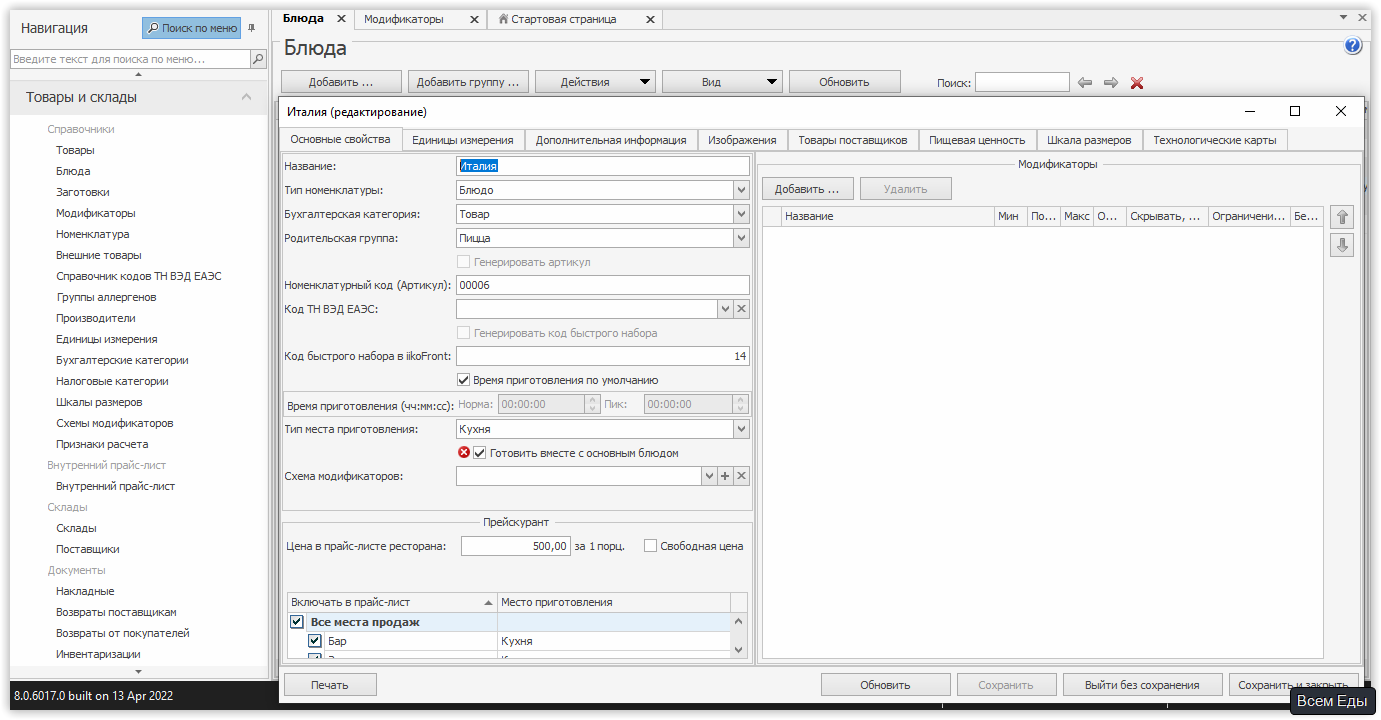This screenshot has height=720, width=1381.
Task: Sort by the Включать в прайс-лист column header
Action: [x=392, y=602]
